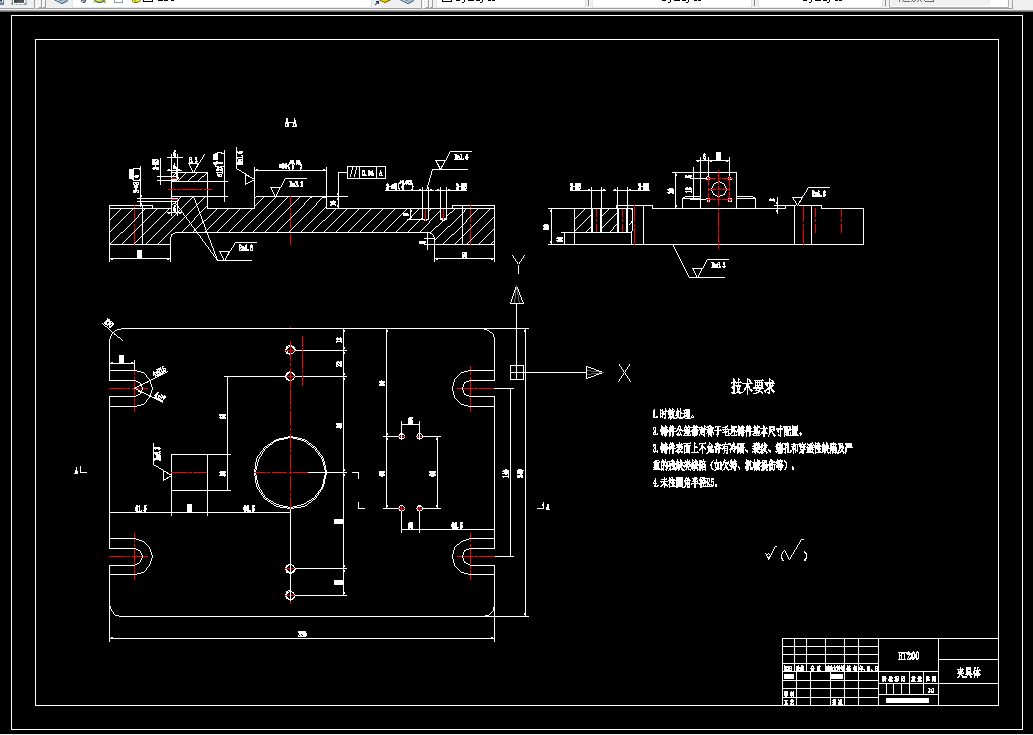Select the lower-left U-slot in plan view
Viewport: 1033px width, 735px height.
tap(131, 557)
